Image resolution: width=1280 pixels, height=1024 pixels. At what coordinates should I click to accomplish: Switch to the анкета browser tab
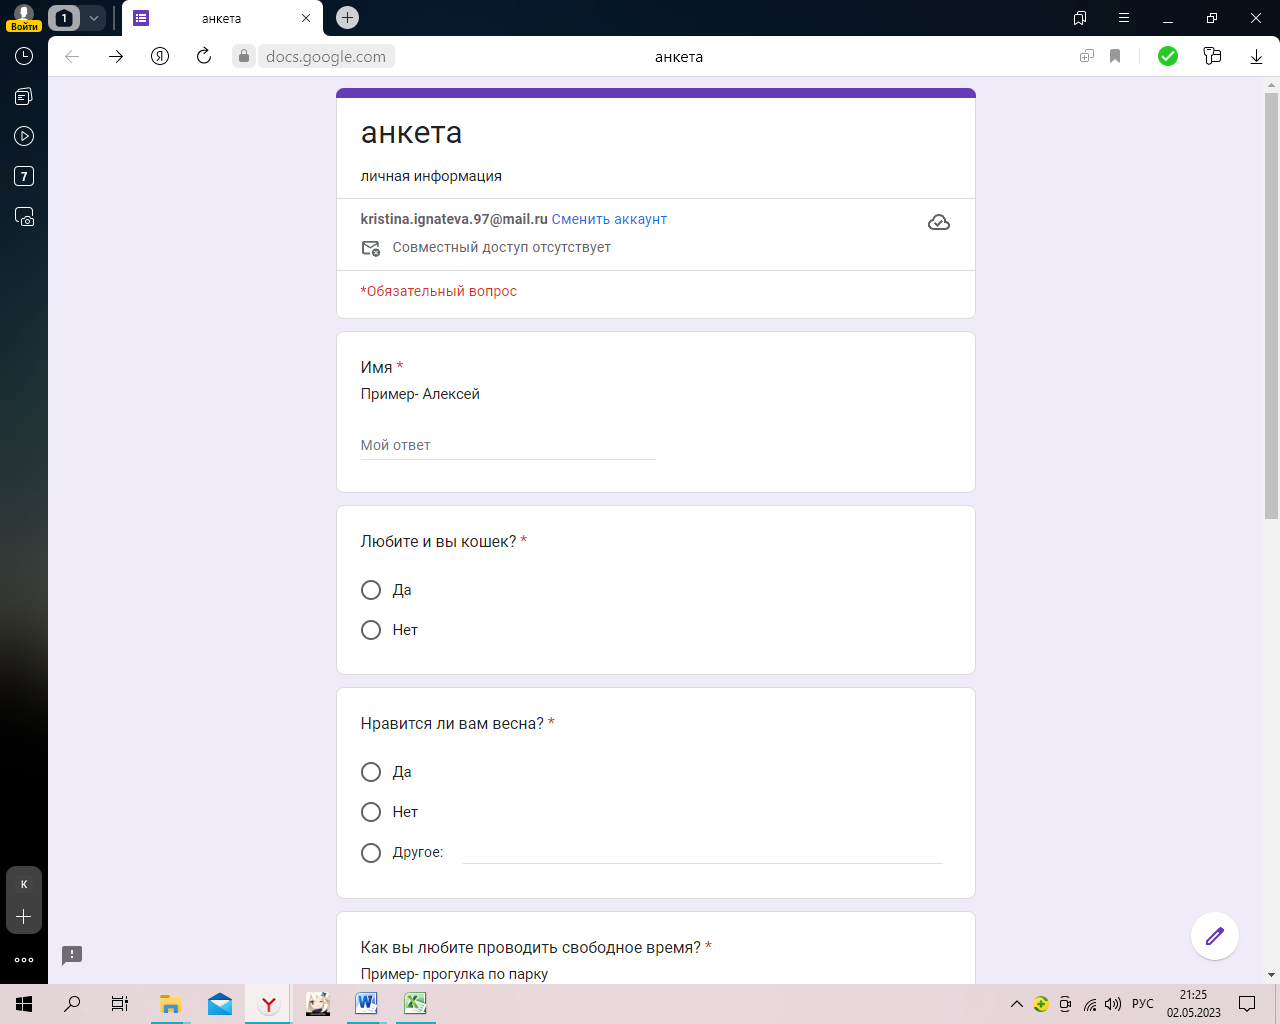222,18
